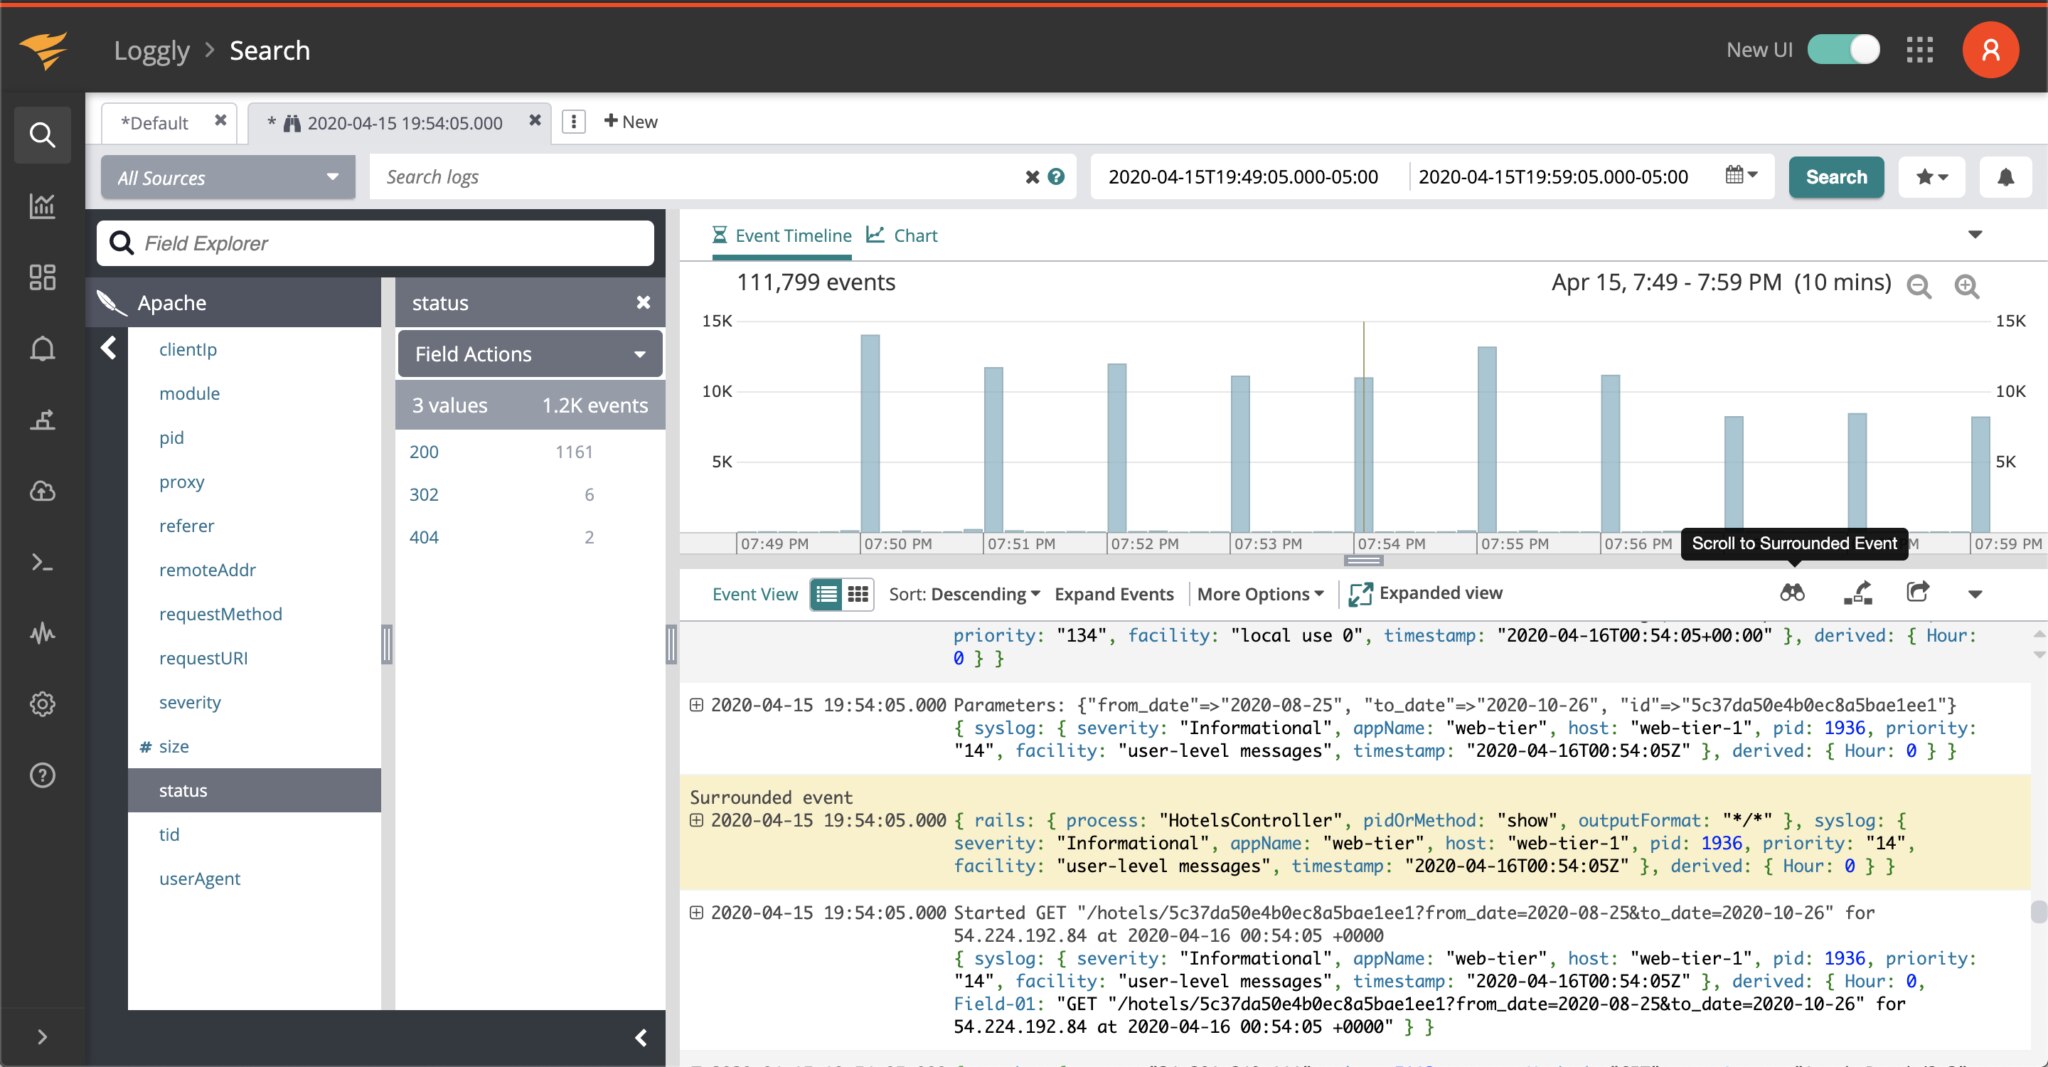The height and width of the screenshot is (1067, 2048).
Task: Open the Field Actions dropdown
Action: (x=528, y=353)
